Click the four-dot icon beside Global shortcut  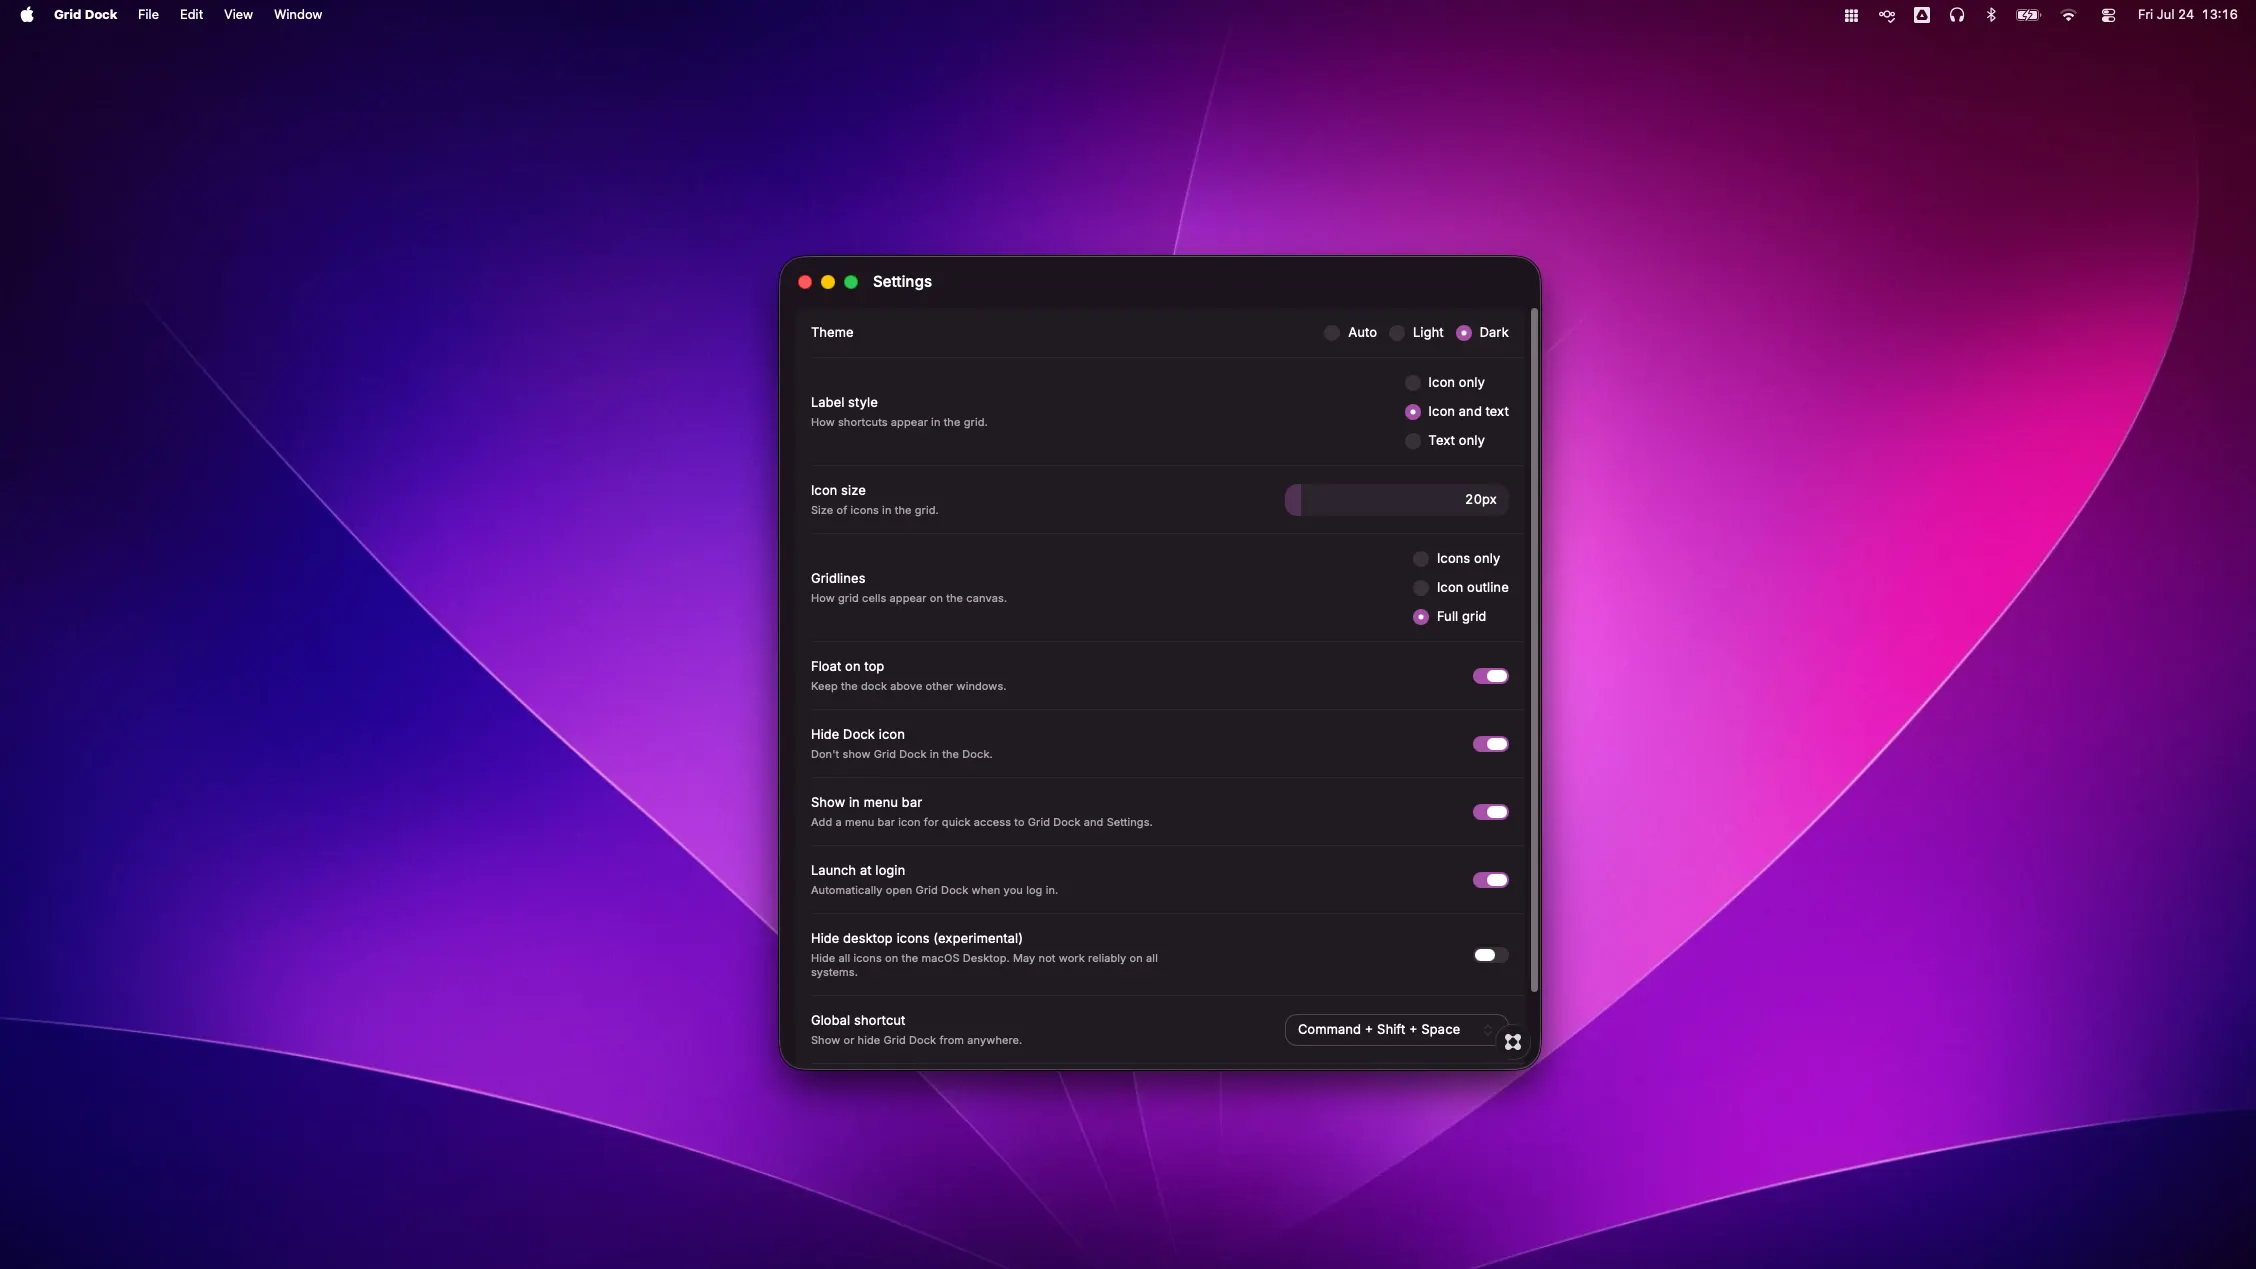pyautogui.click(x=1513, y=1042)
